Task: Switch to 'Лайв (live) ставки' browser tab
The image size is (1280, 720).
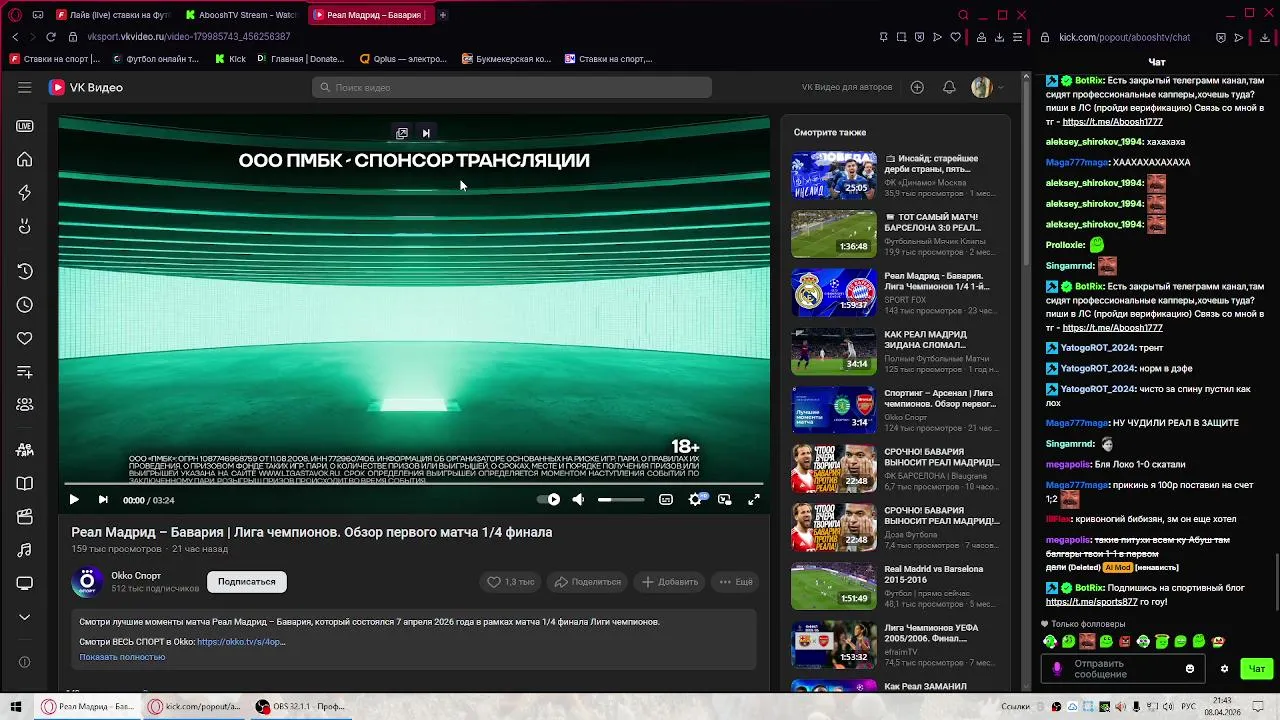Action: [x=115, y=15]
